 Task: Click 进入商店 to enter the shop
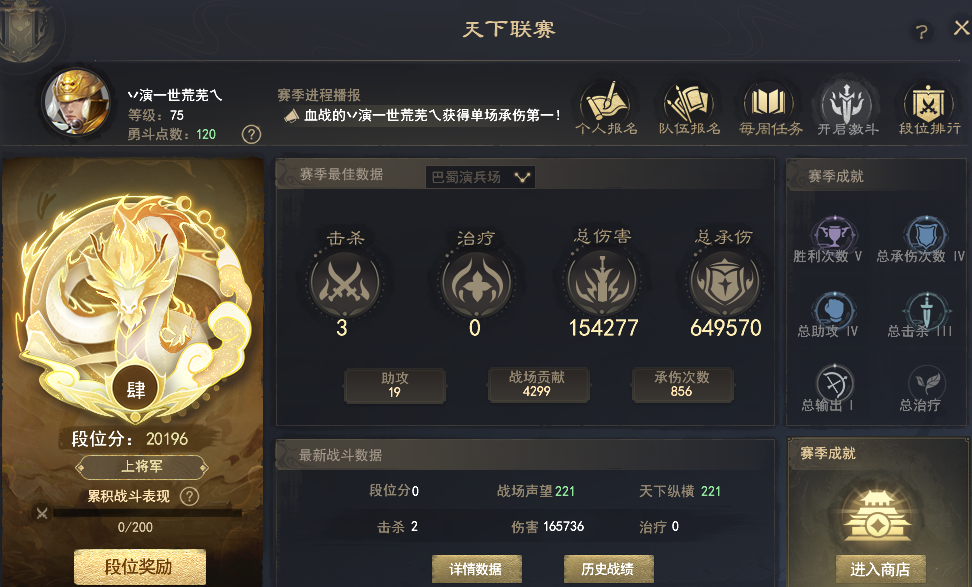[x=880, y=569]
